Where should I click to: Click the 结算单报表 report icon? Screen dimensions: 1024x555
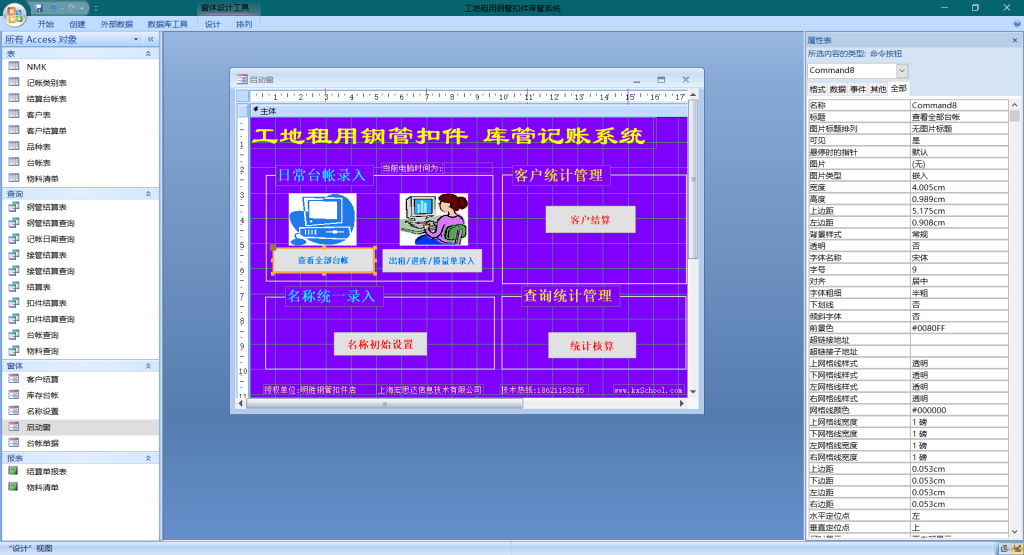click(x=14, y=471)
